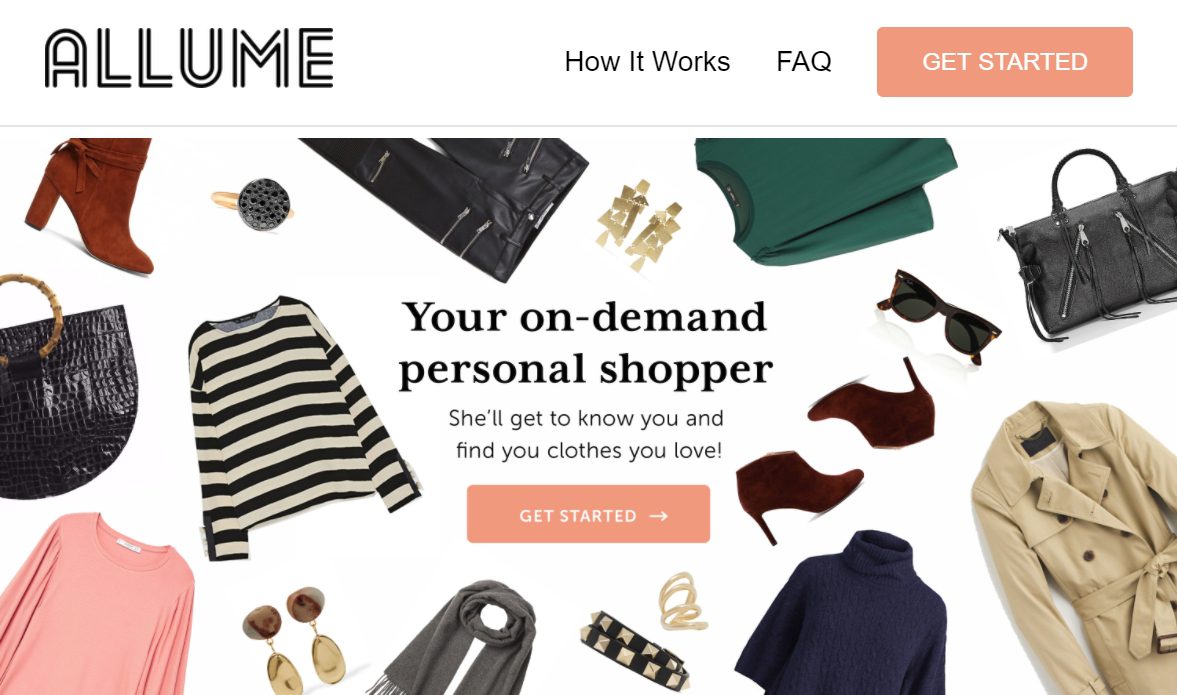Click the rust suede ankle boot image

pyautogui.click(x=90, y=205)
